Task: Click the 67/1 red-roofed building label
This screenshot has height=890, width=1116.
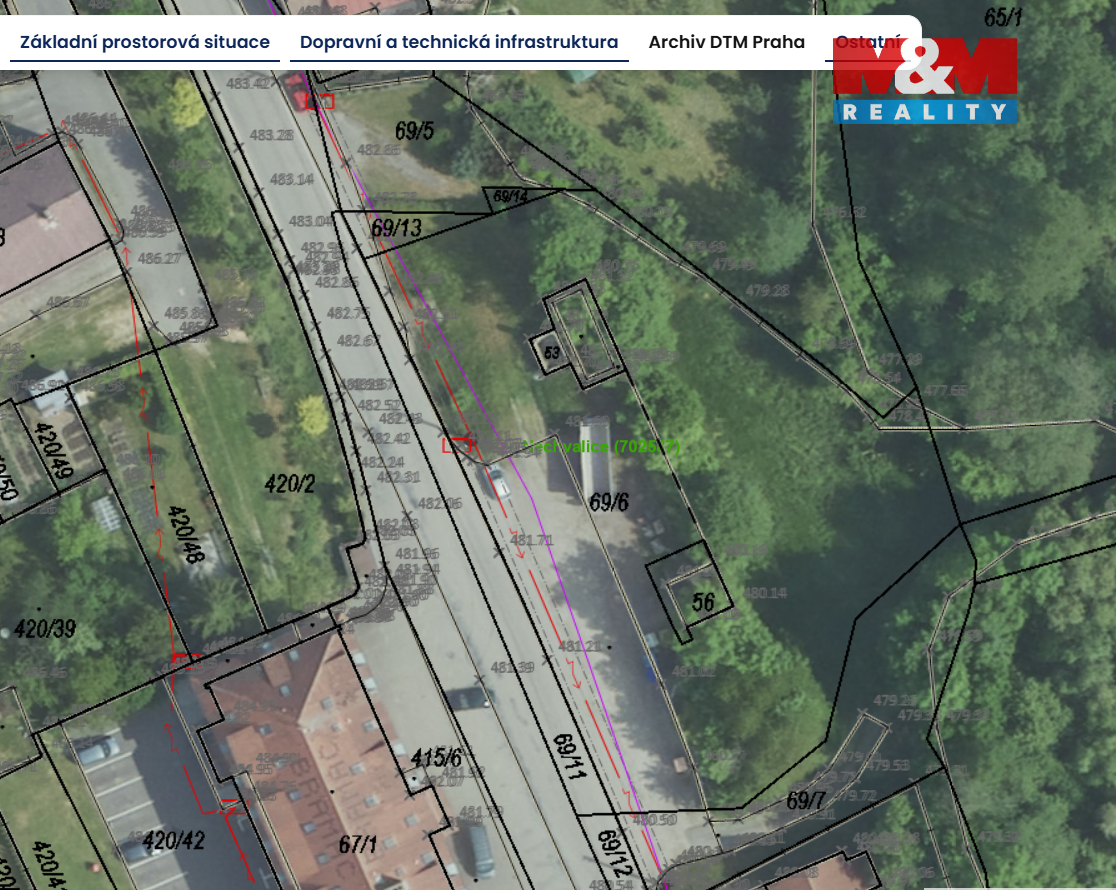Action: (x=357, y=844)
